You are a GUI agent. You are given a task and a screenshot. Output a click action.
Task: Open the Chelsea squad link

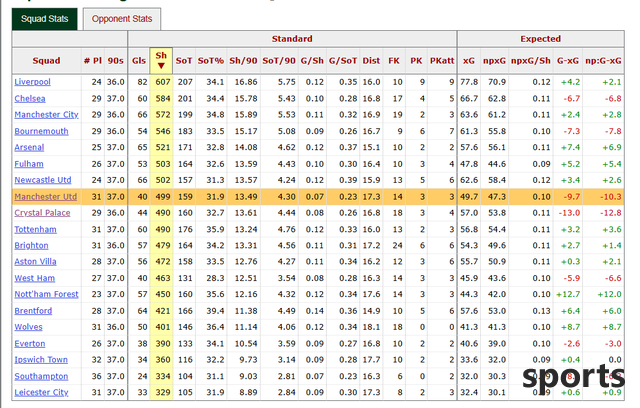point(30,98)
